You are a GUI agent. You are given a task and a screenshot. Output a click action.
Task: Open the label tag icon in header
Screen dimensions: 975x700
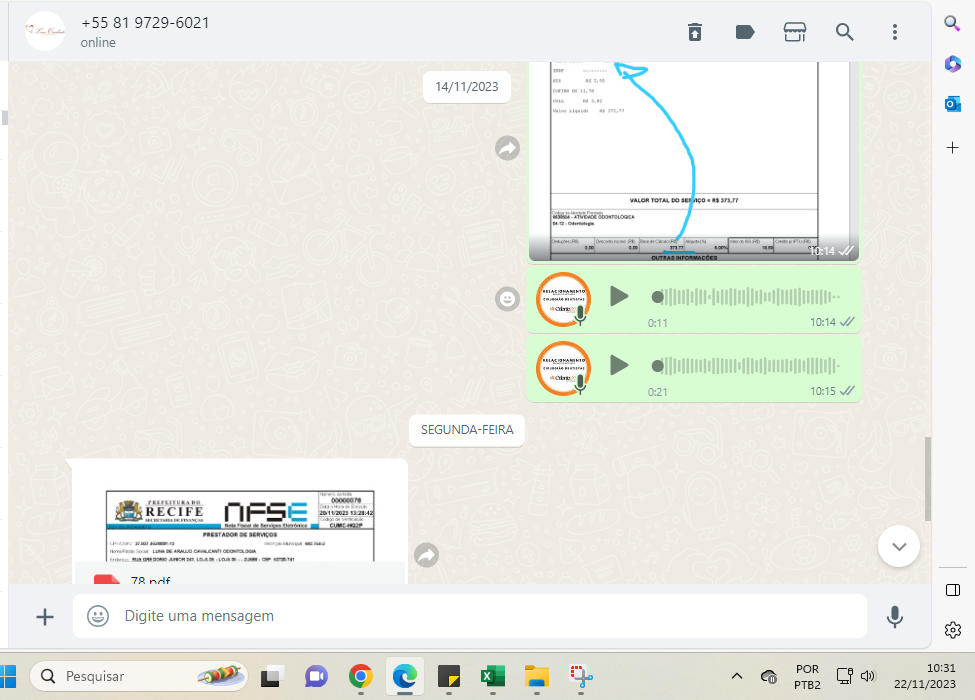[744, 32]
